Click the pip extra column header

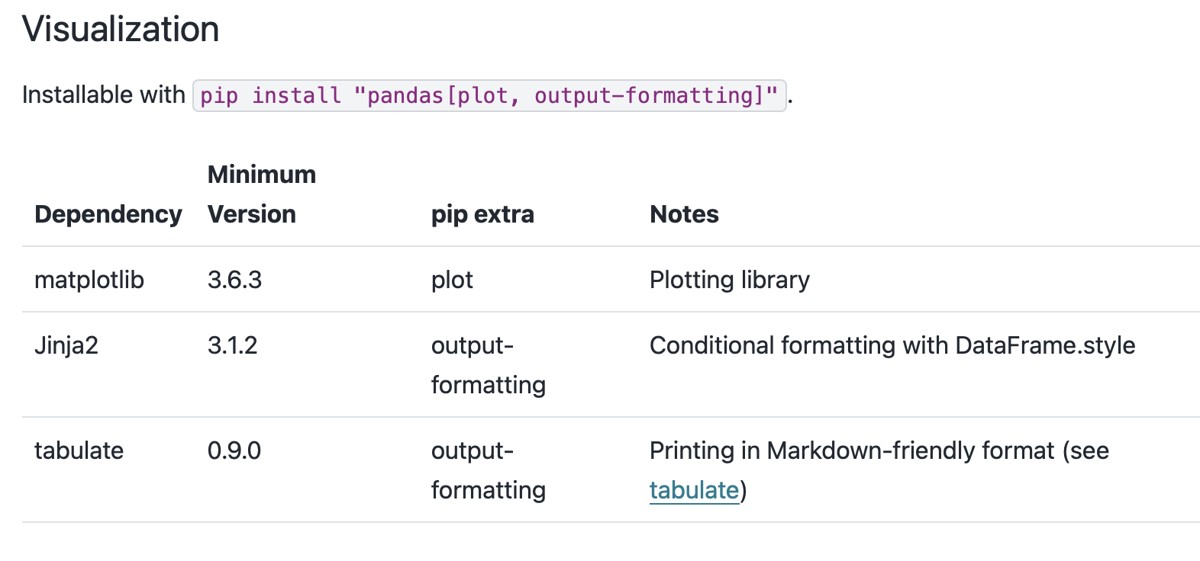482,214
